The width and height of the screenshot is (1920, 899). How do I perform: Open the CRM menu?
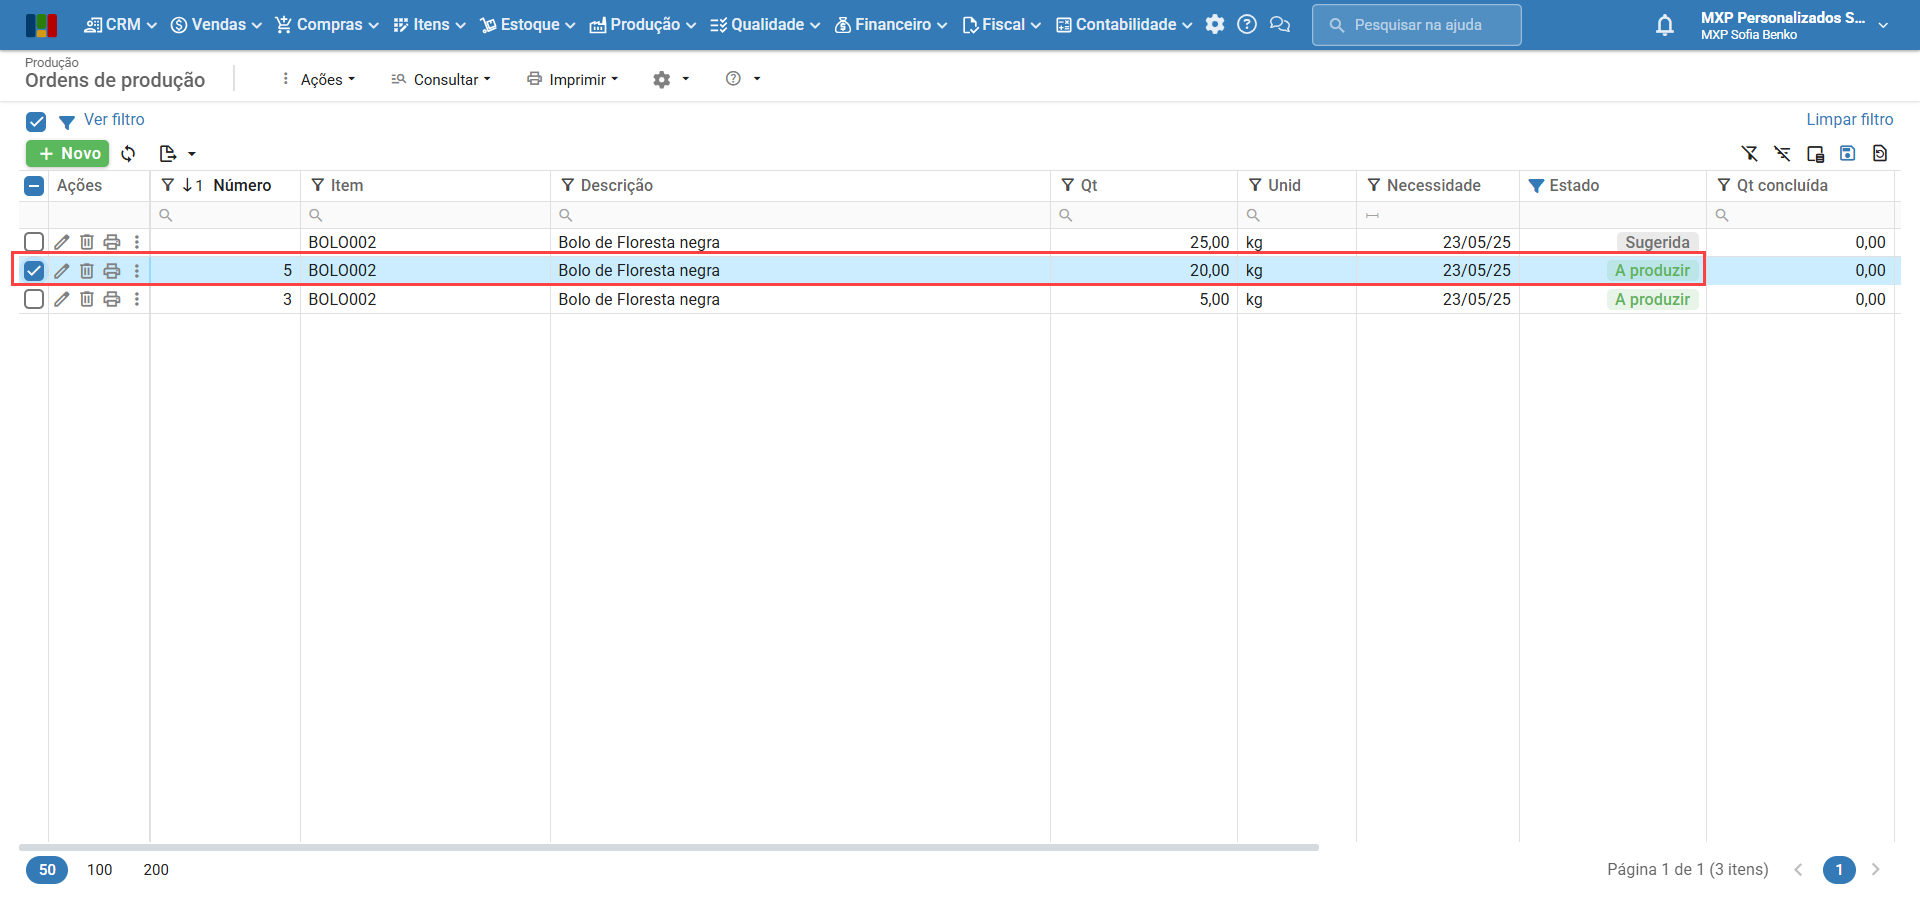120,25
